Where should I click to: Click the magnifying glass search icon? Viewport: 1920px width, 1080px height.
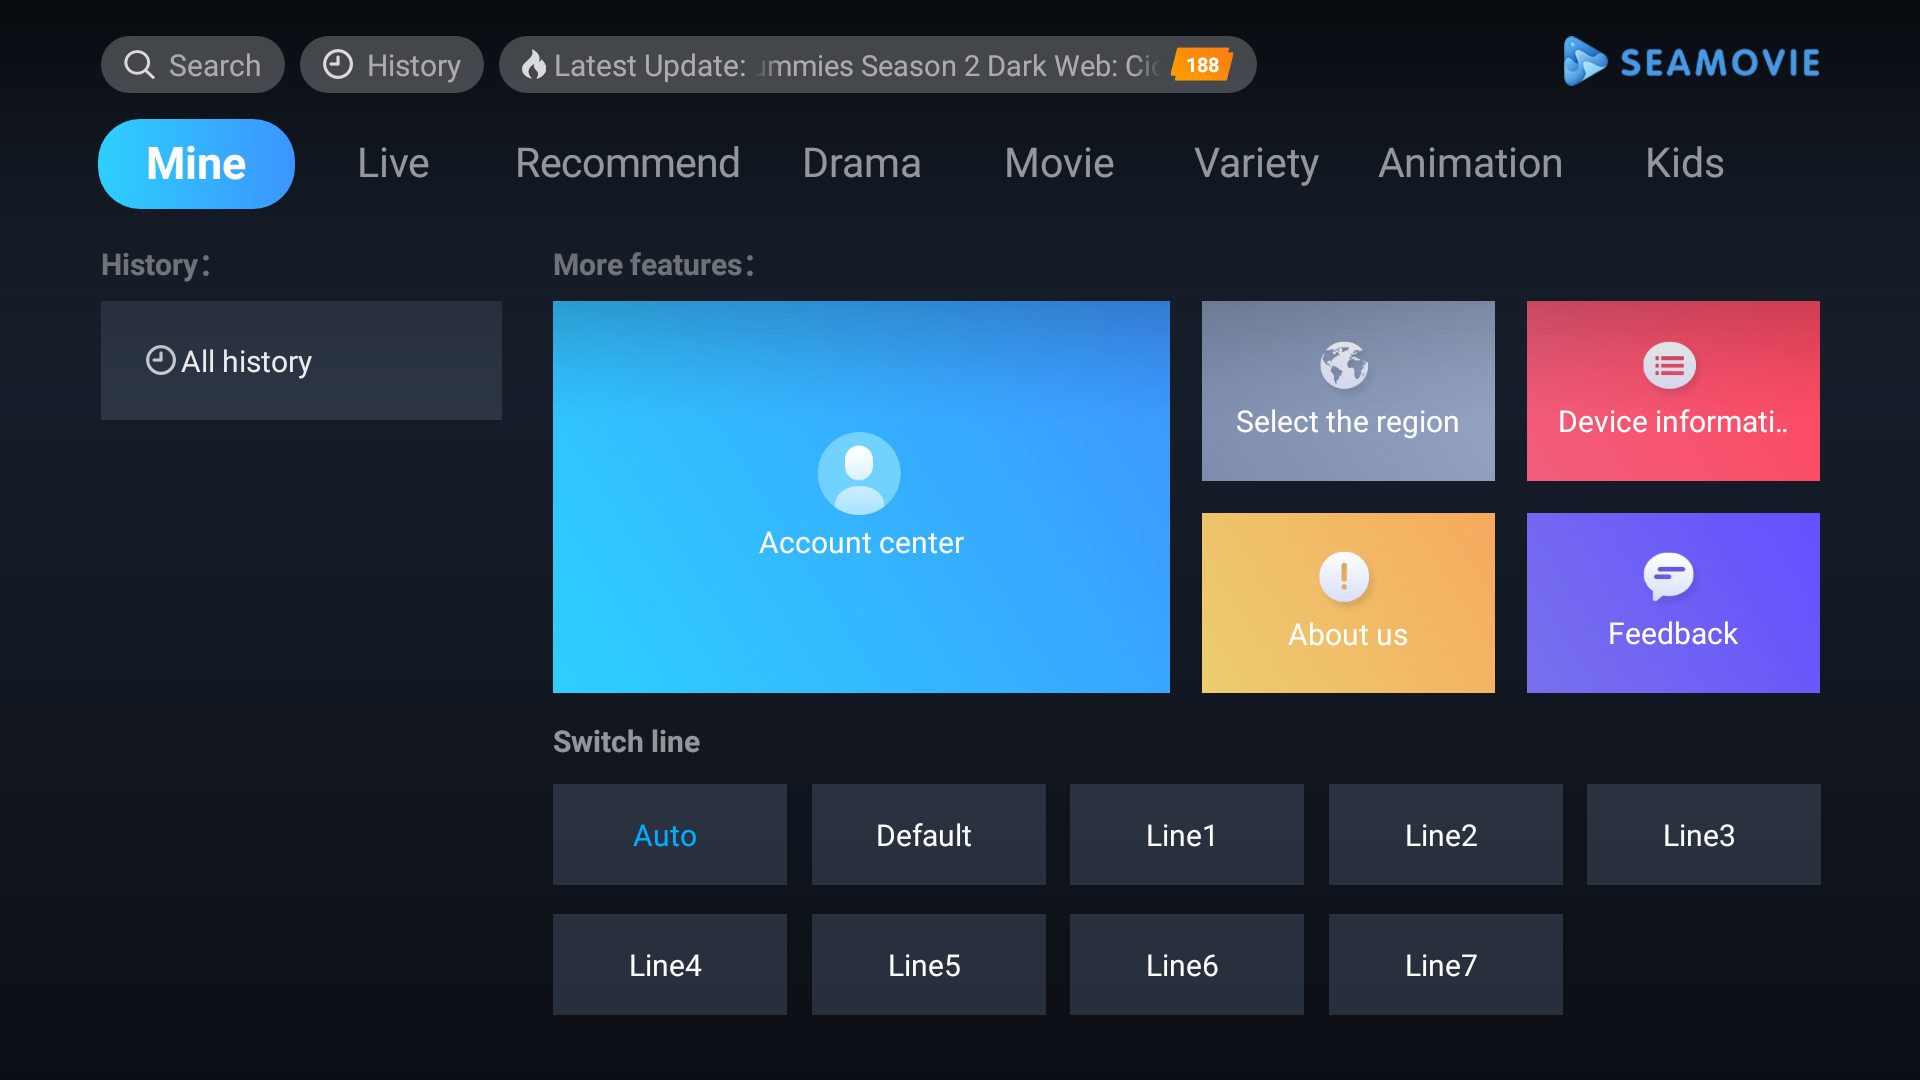tap(139, 65)
